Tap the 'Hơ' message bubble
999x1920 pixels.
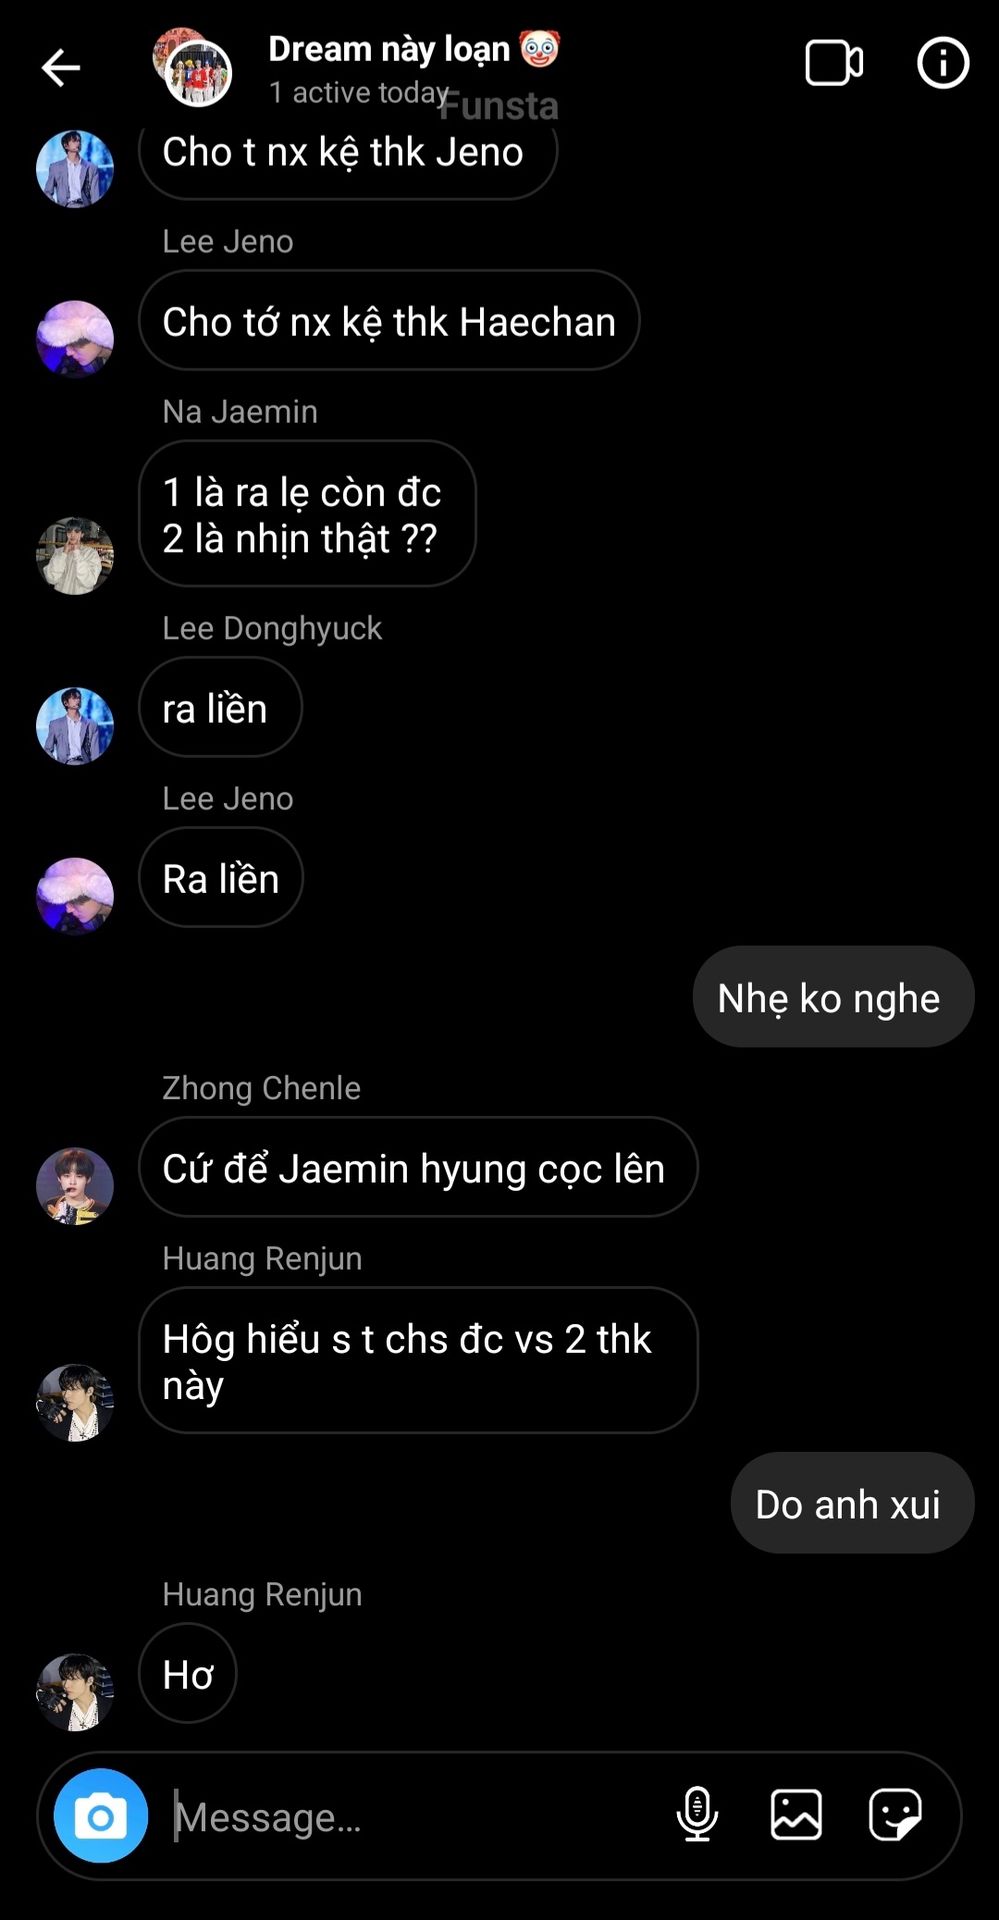(x=188, y=1673)
